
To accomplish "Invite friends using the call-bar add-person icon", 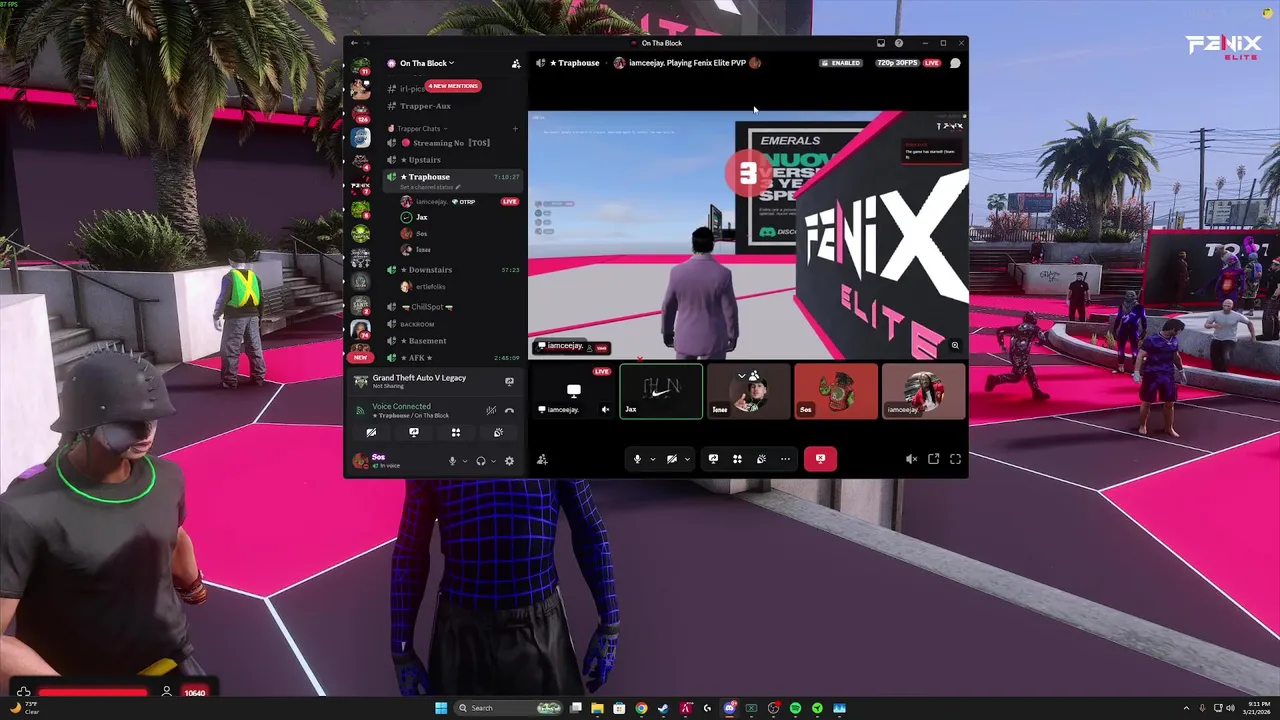I will pos(542,459).
